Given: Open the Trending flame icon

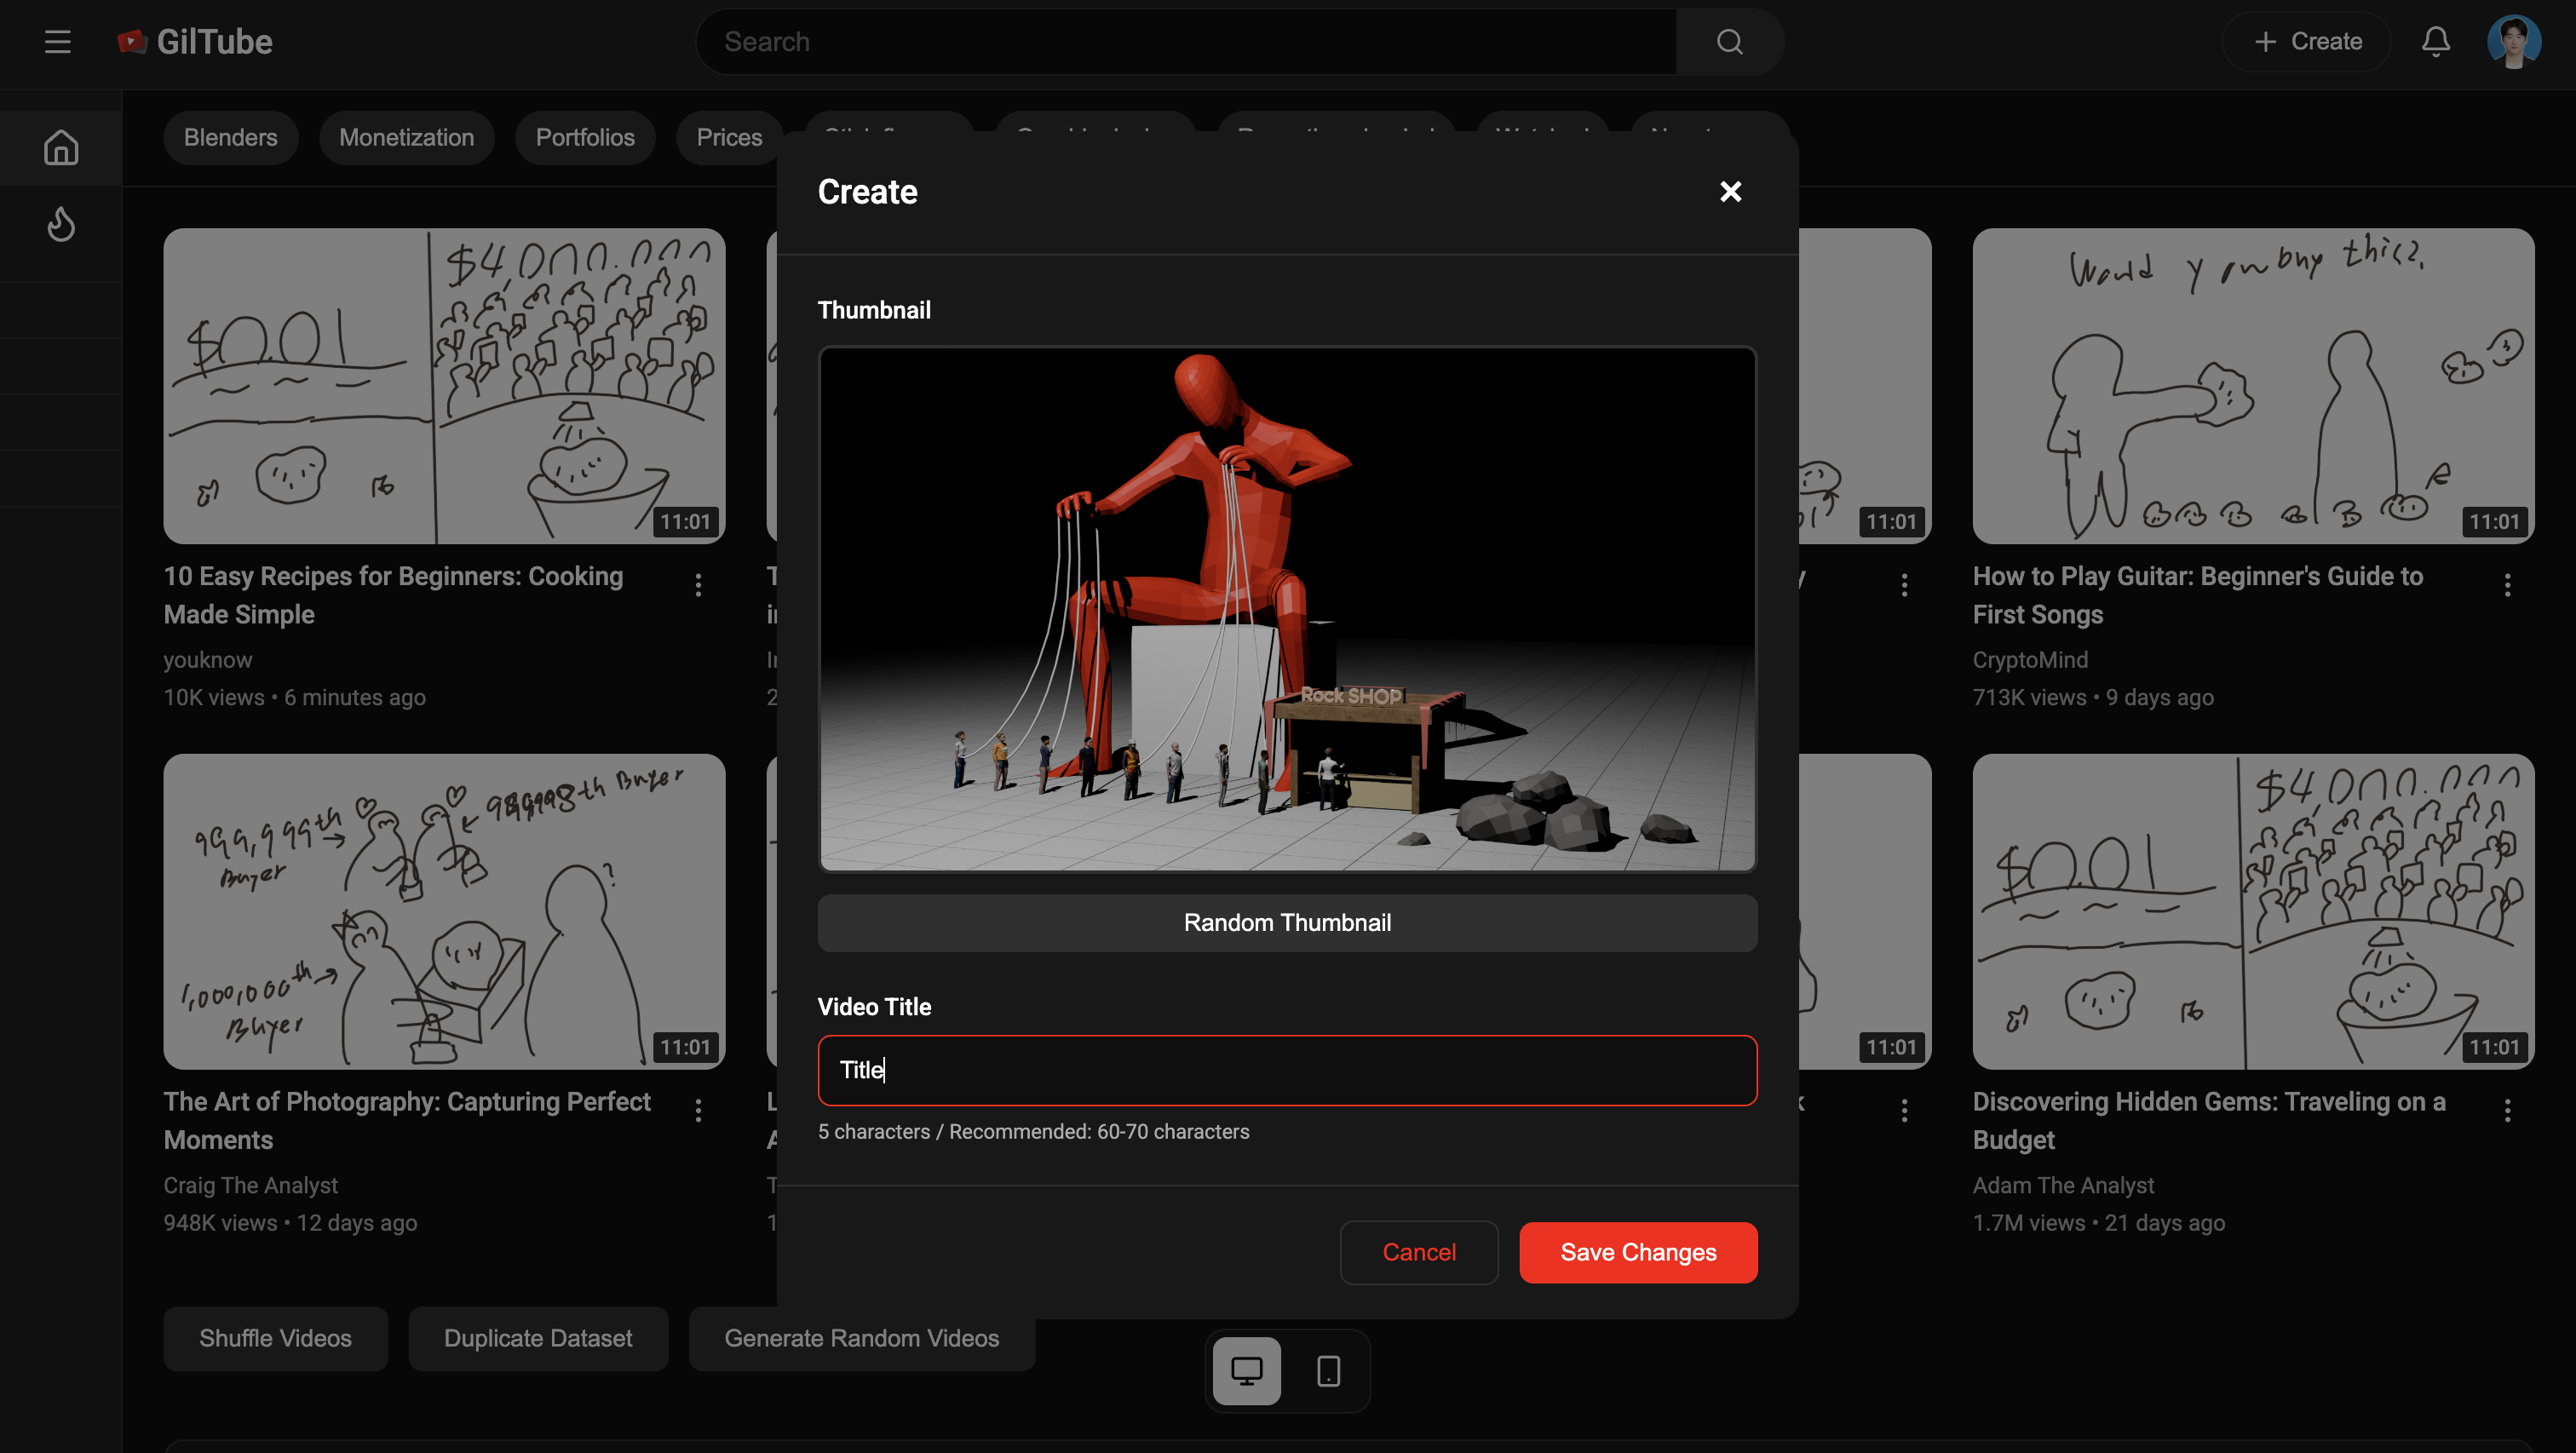Looking at the screenshot, I should coord(60,224).
